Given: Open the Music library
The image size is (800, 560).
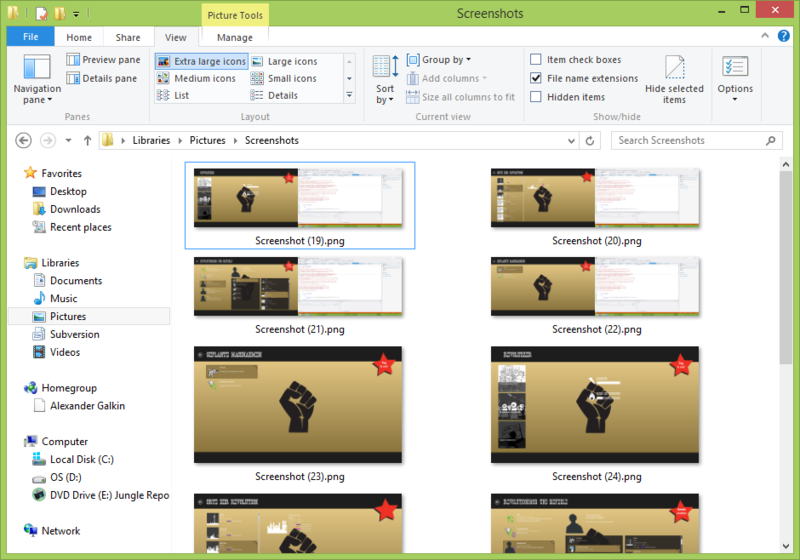Looking at the screenshot, I should [55, 298].
